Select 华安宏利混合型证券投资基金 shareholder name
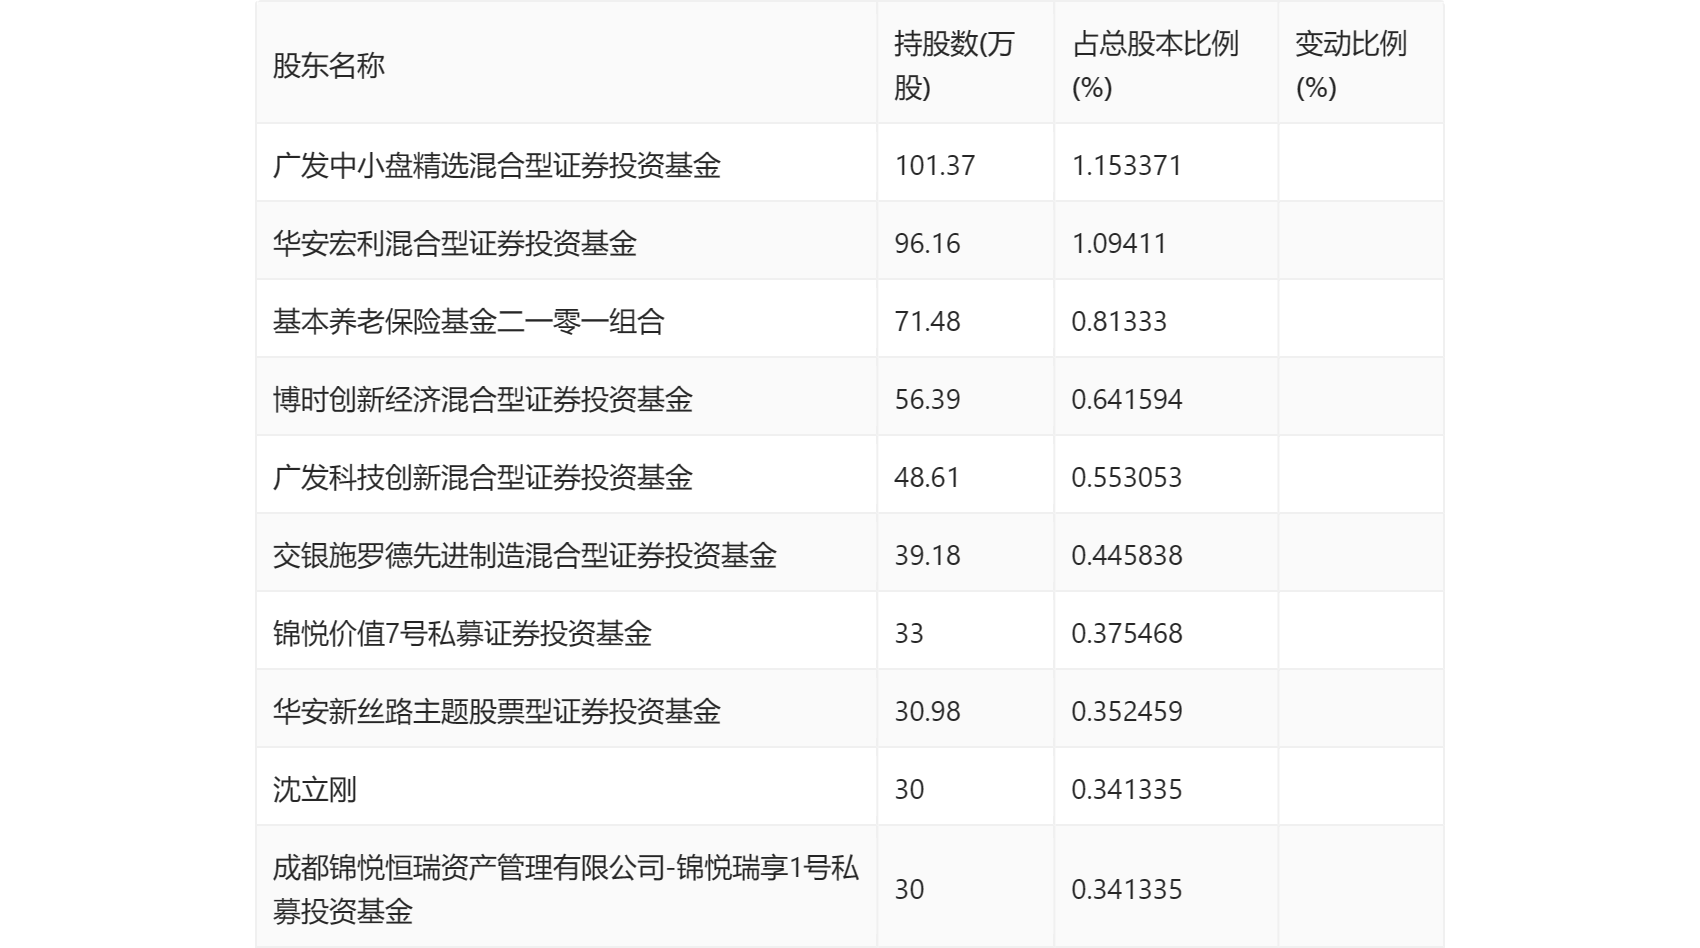Image resolution: width=1700 pixels, height=948 pixels. pyautogui.click(x=455, y=243)
